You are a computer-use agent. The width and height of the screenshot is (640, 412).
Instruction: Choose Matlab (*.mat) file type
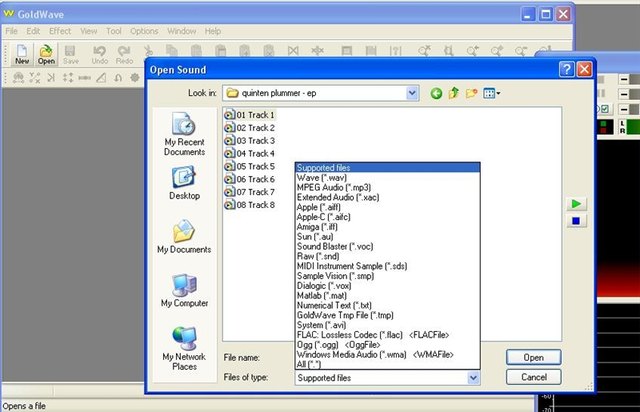tap(387, 295)
